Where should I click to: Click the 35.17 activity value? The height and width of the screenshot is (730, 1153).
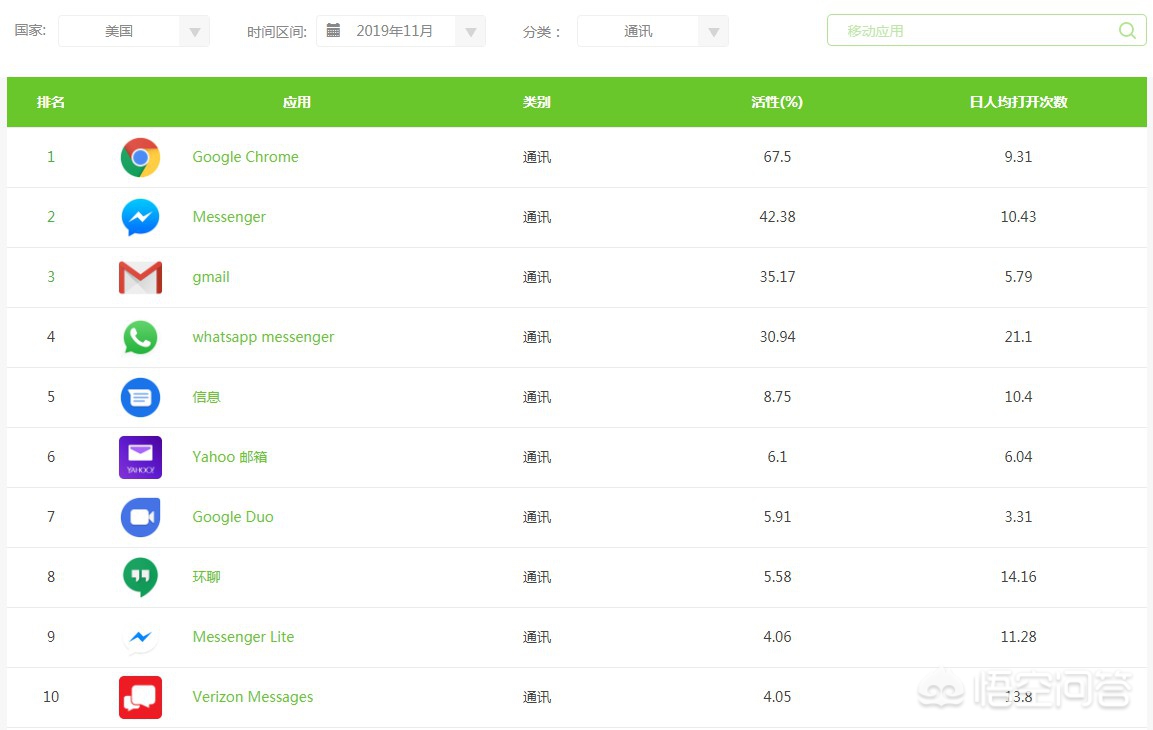[777, 277]
